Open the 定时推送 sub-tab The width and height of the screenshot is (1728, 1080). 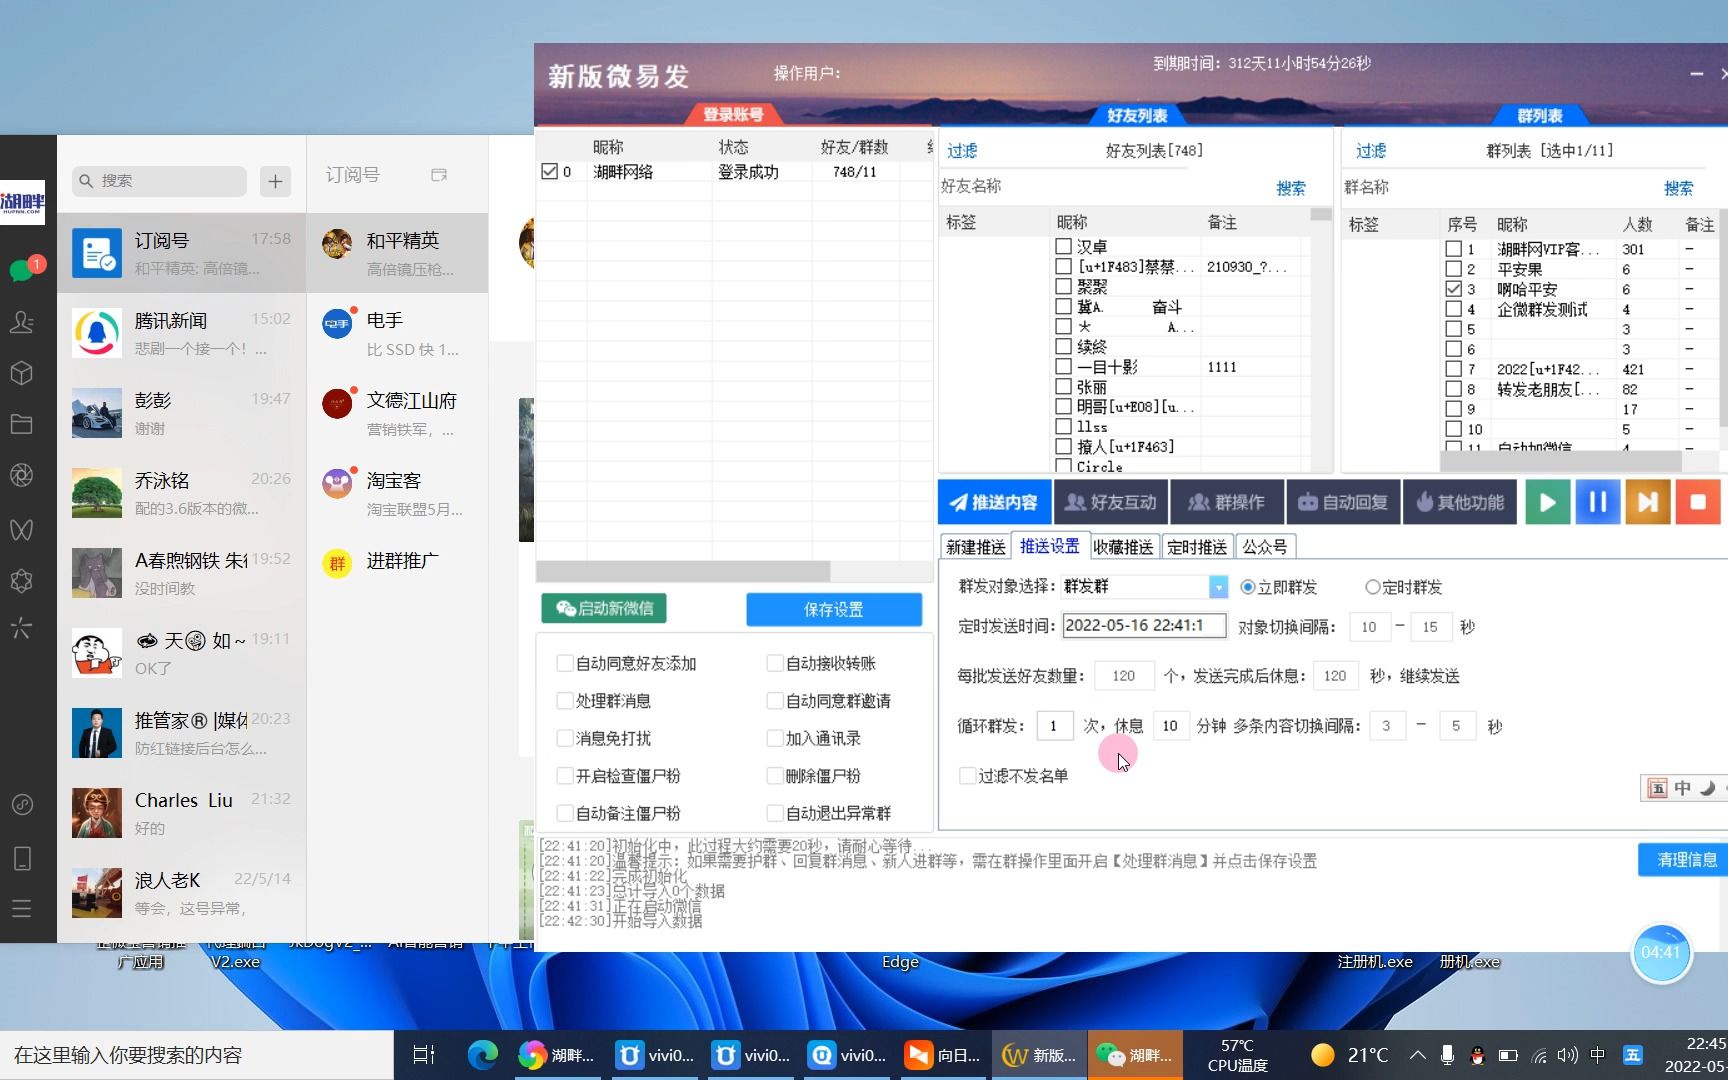(x=1197, y=547)
